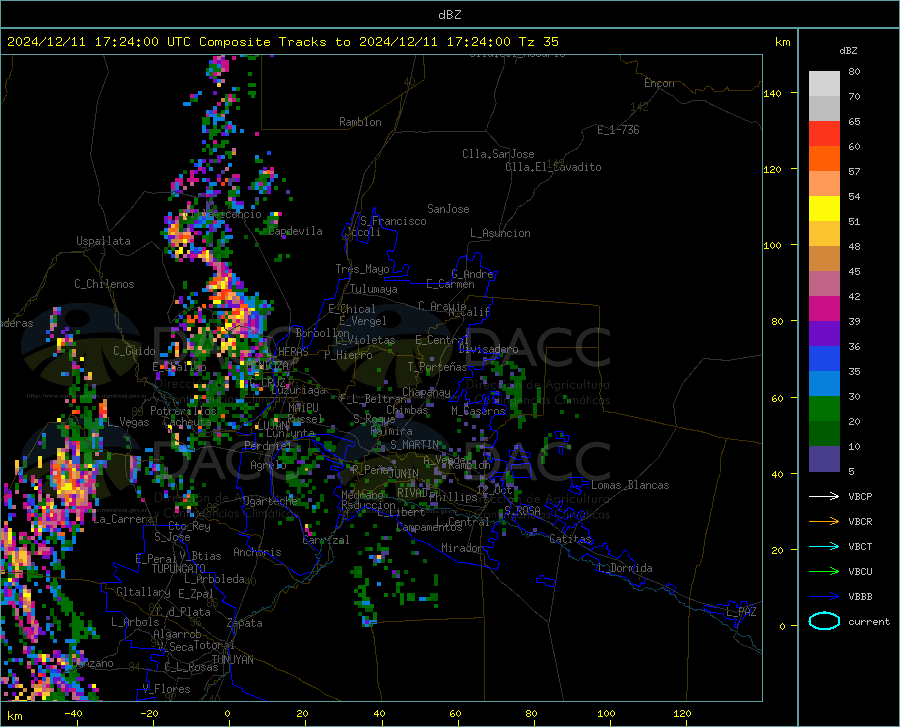
Task: Select the magenta 39-42 dBZ color swatch
Action: click(x=824, y=309)
